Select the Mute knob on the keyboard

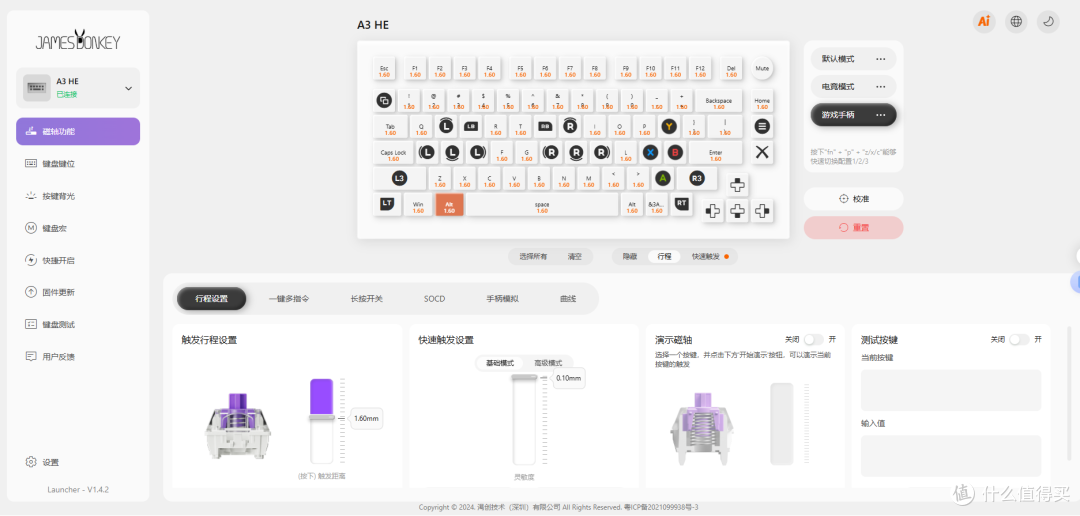762,69
